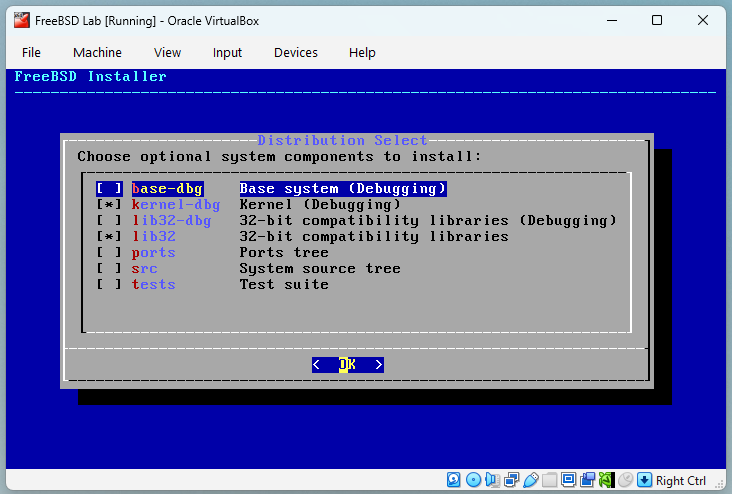732x494 pixels.
Task: Minimize the VirtualBox window
Action: tap(612, 21)
